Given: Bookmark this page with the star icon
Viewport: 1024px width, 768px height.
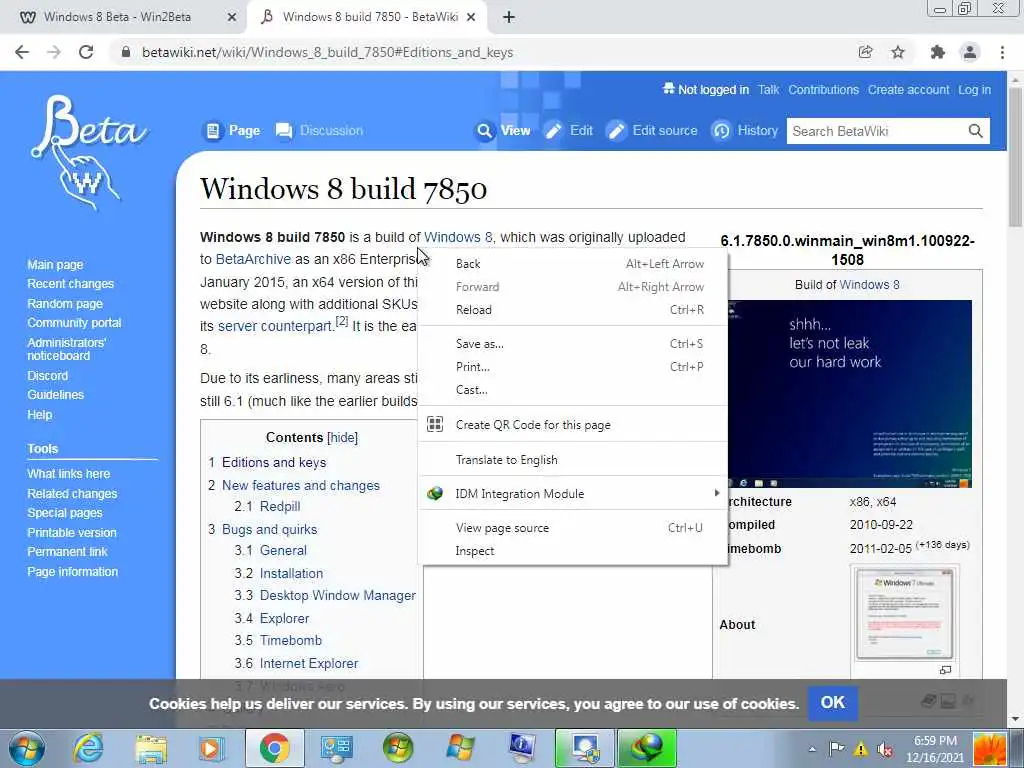Looking at the screenshot, I should [x=898, y=52].
